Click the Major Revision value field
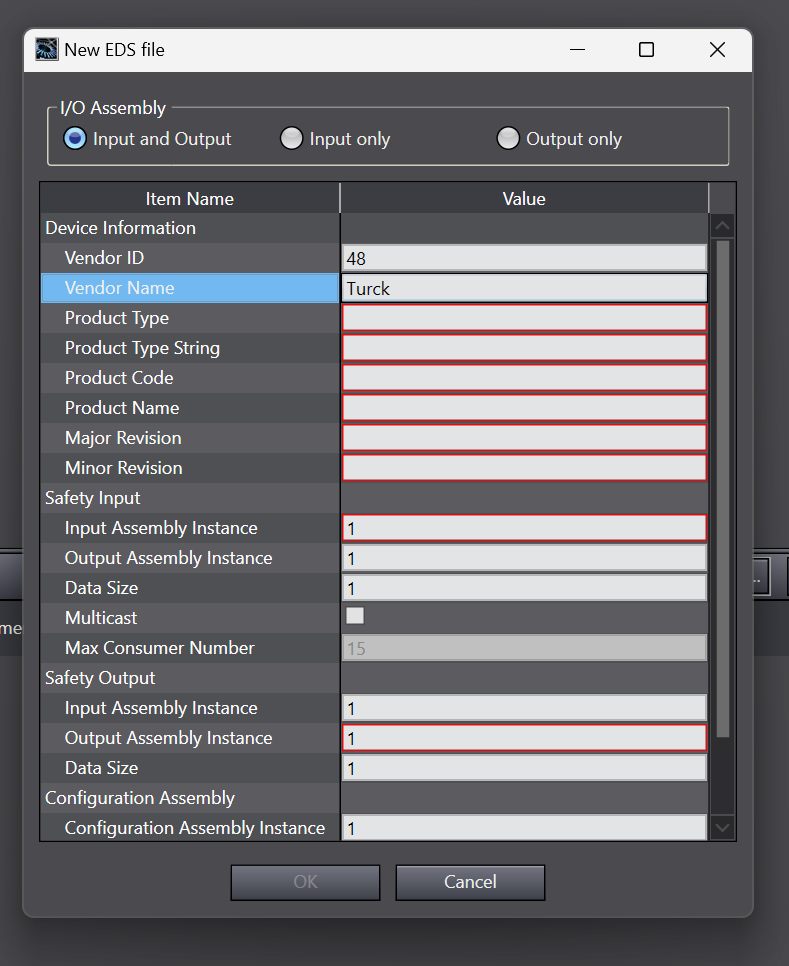This screenshot has height=966, width=789. click(x=524, y=438)
